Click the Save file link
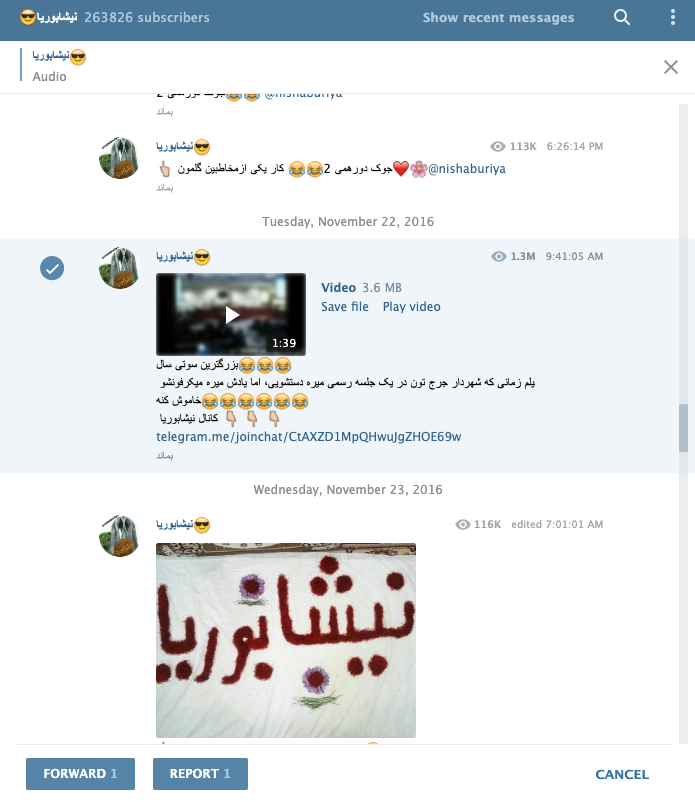 [x=345, y=307]
